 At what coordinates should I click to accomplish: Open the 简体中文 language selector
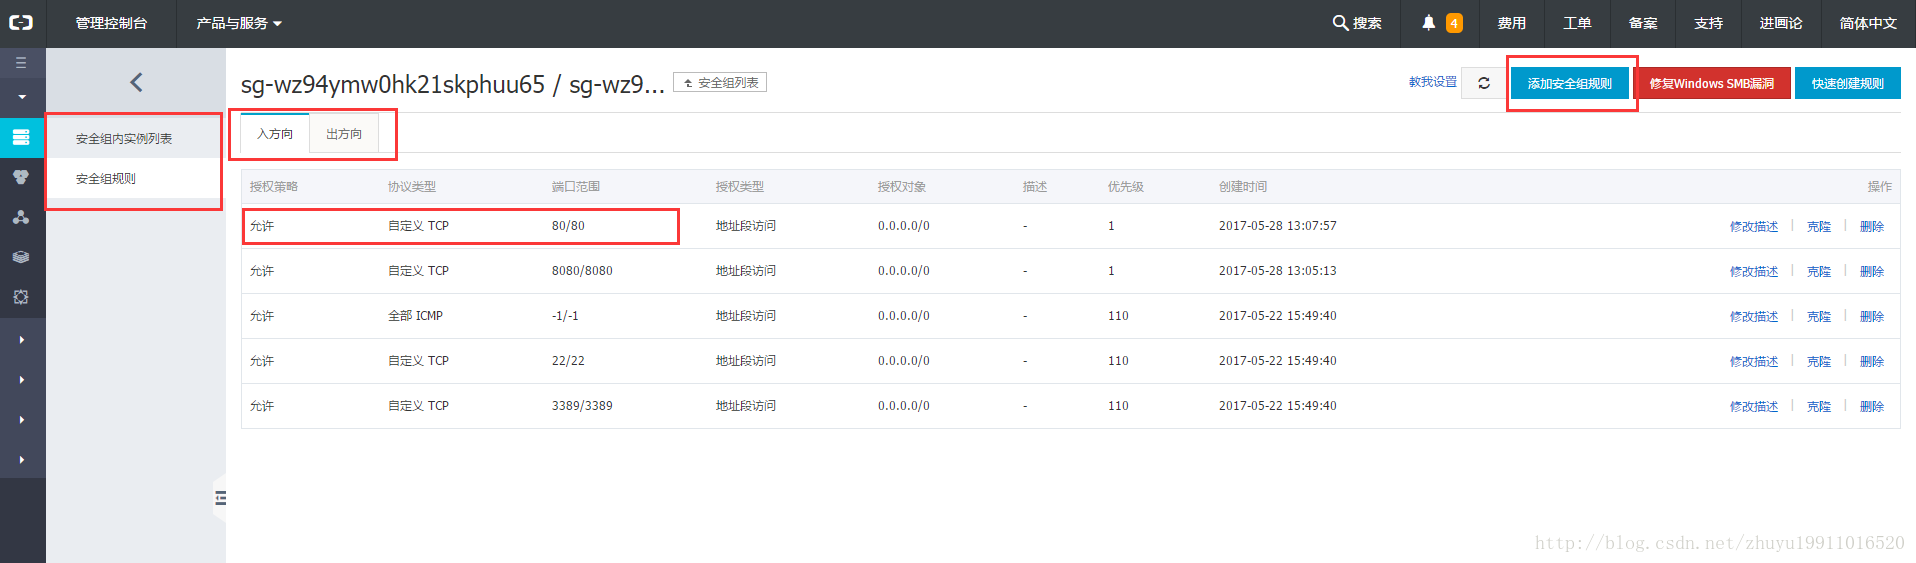pyautogui.click(x=1868, y=23)
